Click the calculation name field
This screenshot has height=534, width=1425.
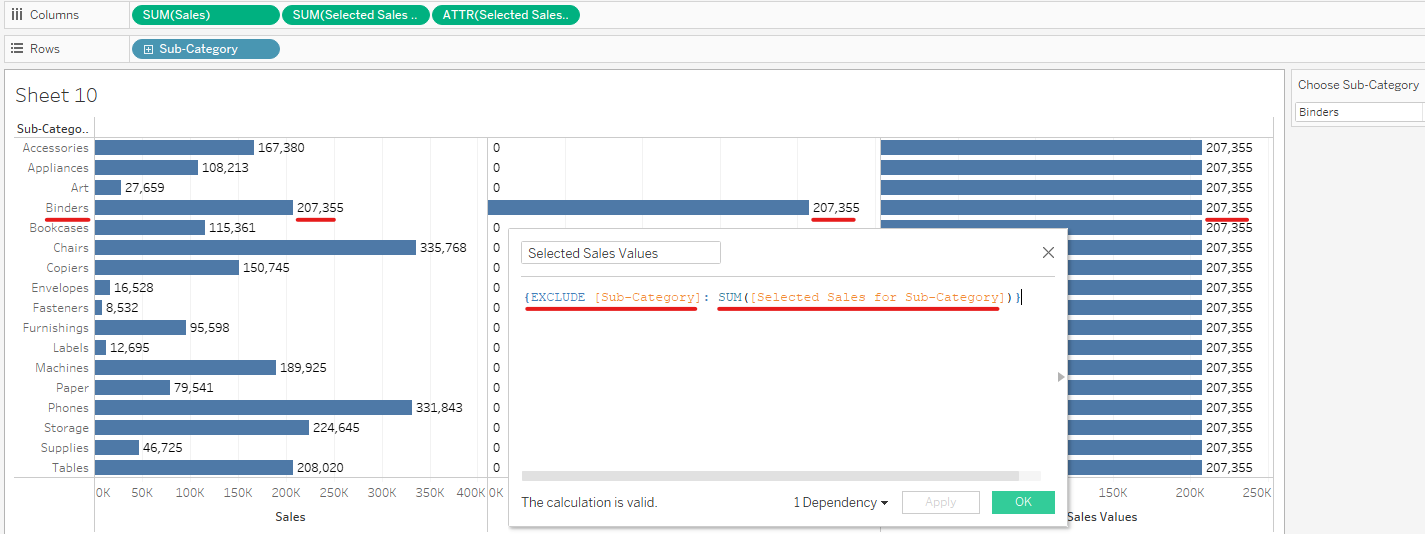620,253
